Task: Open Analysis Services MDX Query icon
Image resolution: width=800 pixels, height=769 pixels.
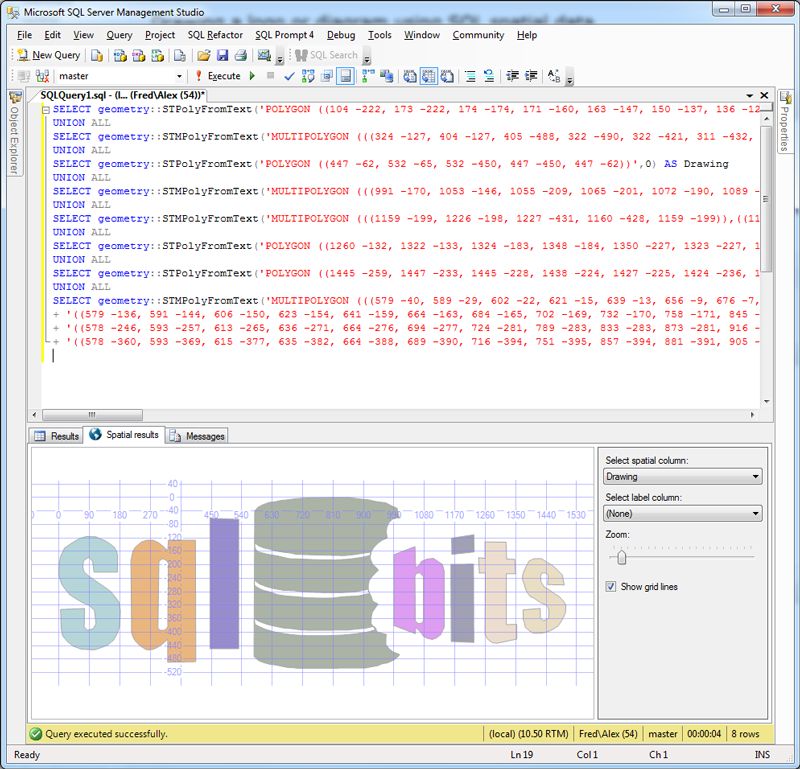Action: 120,55
